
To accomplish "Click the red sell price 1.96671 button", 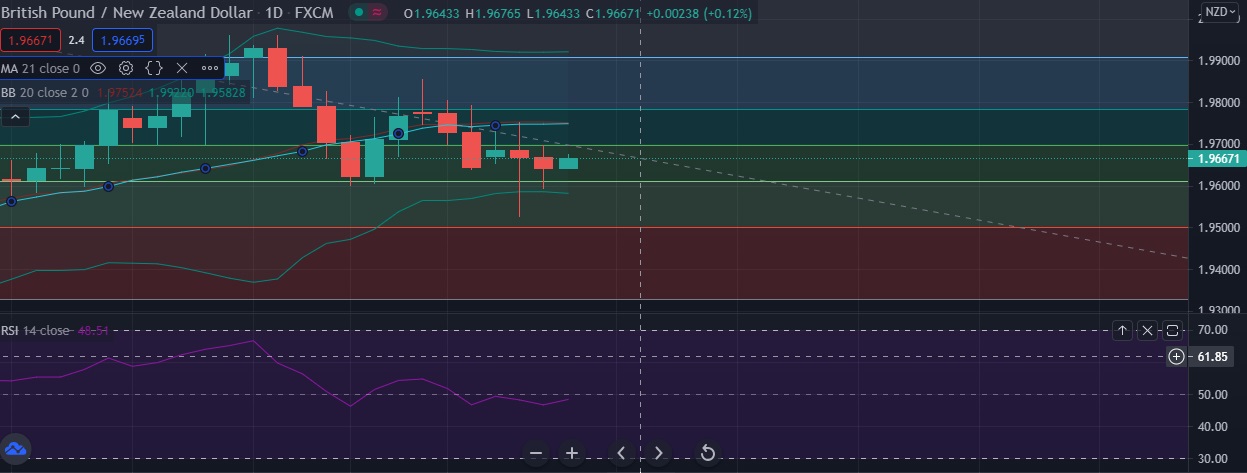I will (x=31, y=40).
